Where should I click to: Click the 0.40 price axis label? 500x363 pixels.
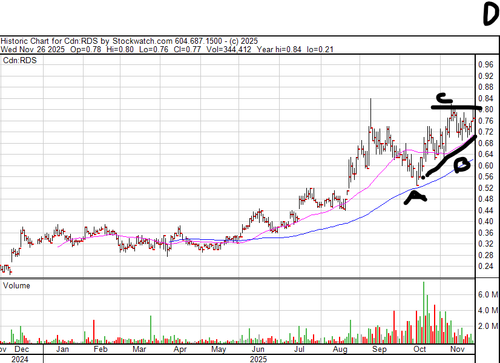coord(486,221)
